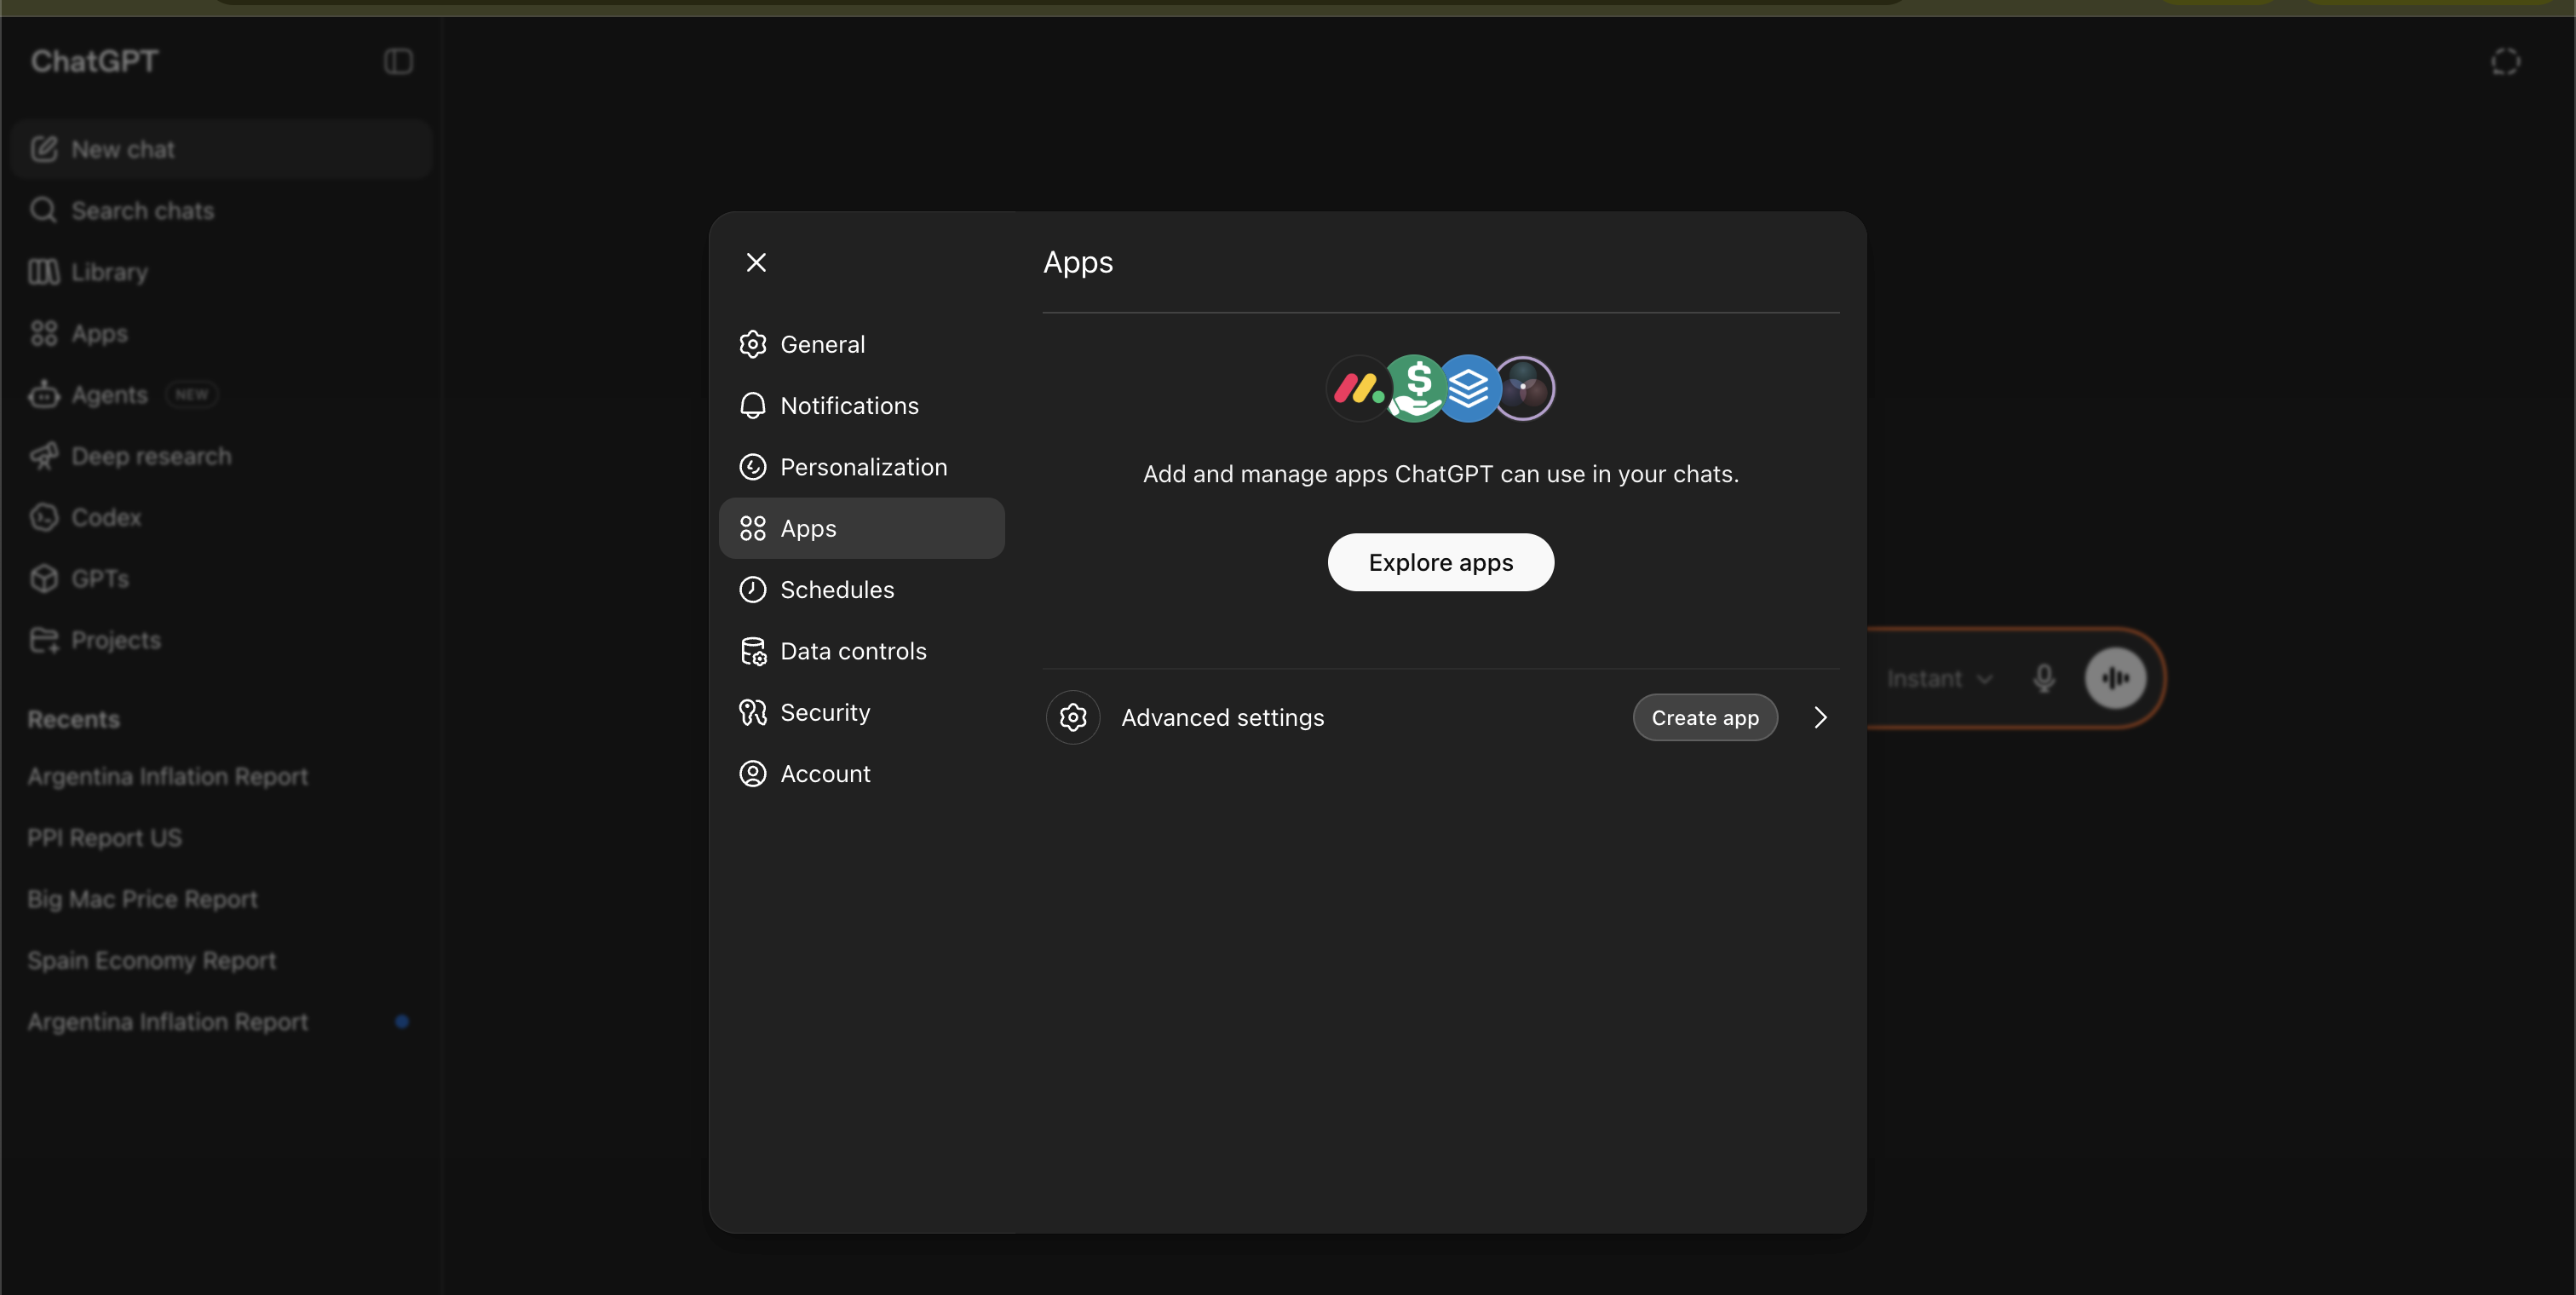Open Deep research in the sidebar
The image size is (2576, 1295).
(x=220, y=456)
